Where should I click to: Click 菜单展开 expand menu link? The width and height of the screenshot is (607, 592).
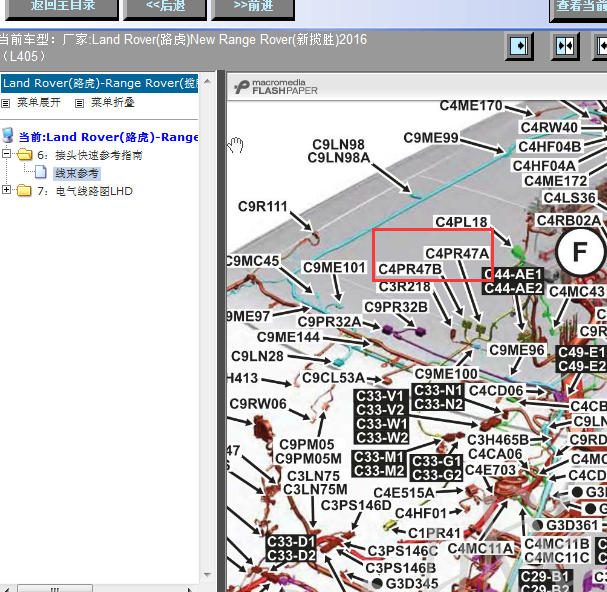(x=39, y=103)
